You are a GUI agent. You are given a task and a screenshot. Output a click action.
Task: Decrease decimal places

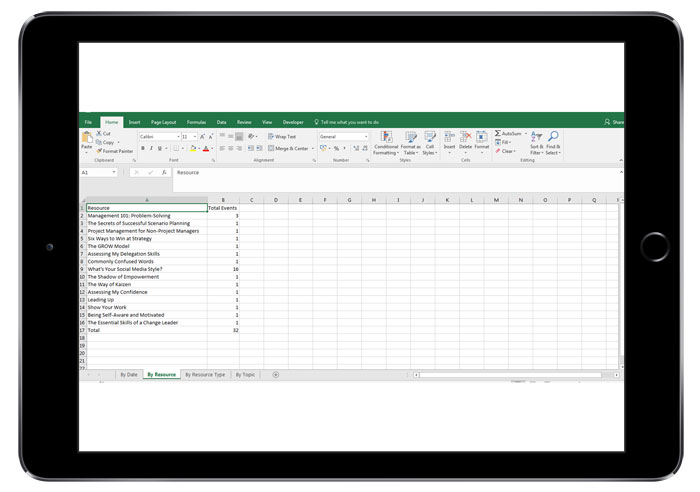point(365,148)
